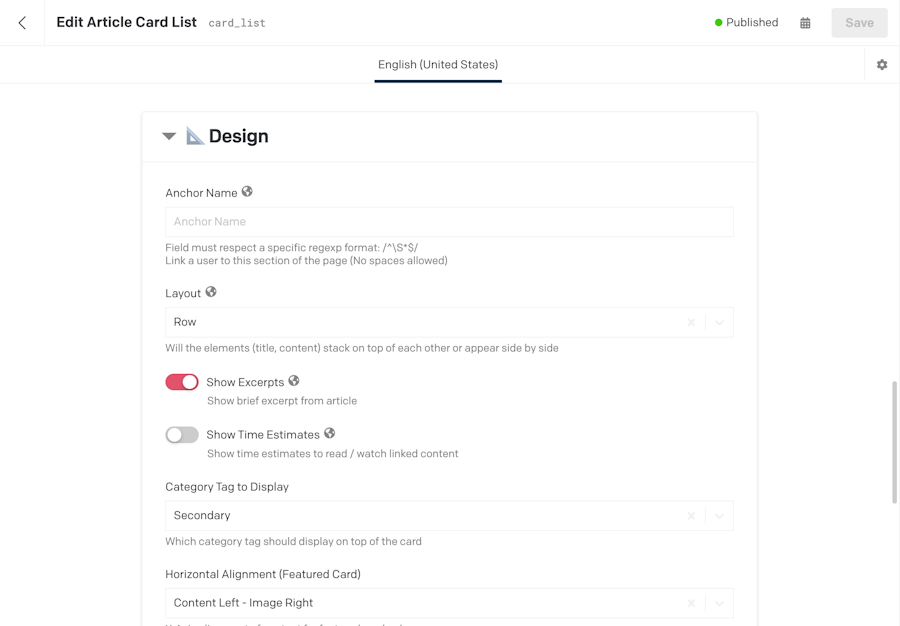Click globe icon beside Show Time Estimates

(329, 433)
